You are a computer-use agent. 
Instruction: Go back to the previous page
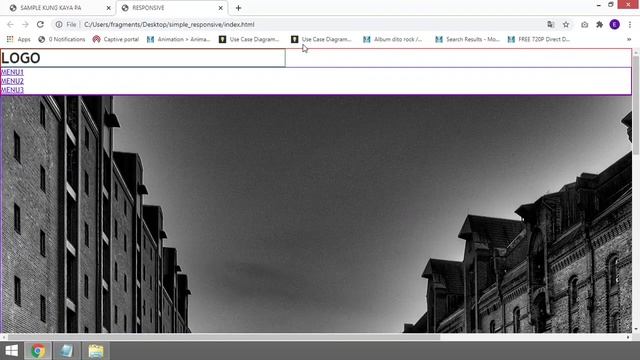[x=10, y=24]
